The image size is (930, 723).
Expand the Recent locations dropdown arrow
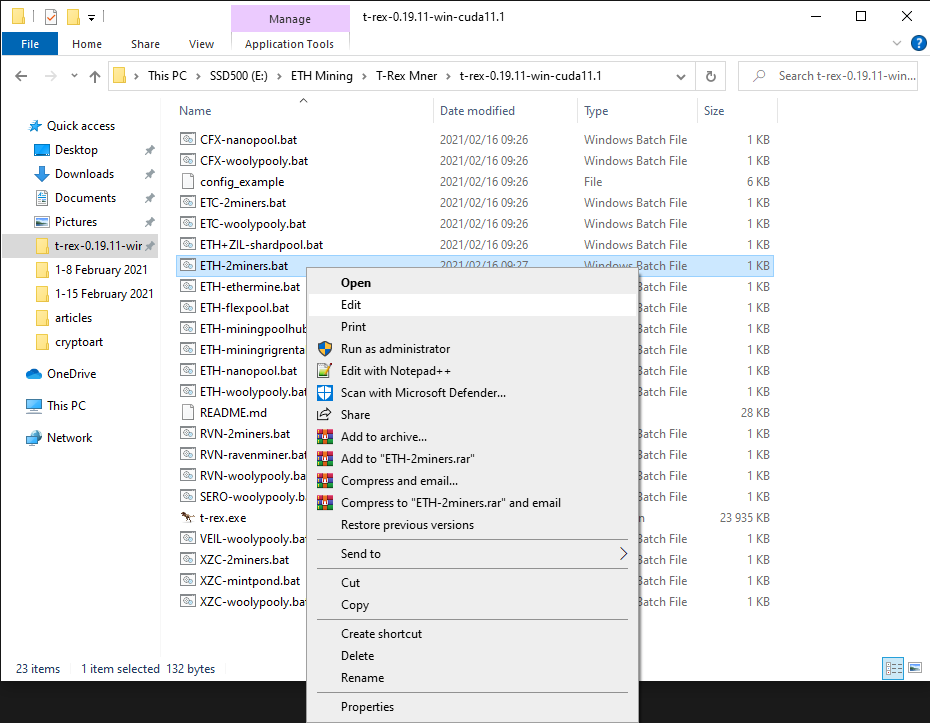coord(74,76)
